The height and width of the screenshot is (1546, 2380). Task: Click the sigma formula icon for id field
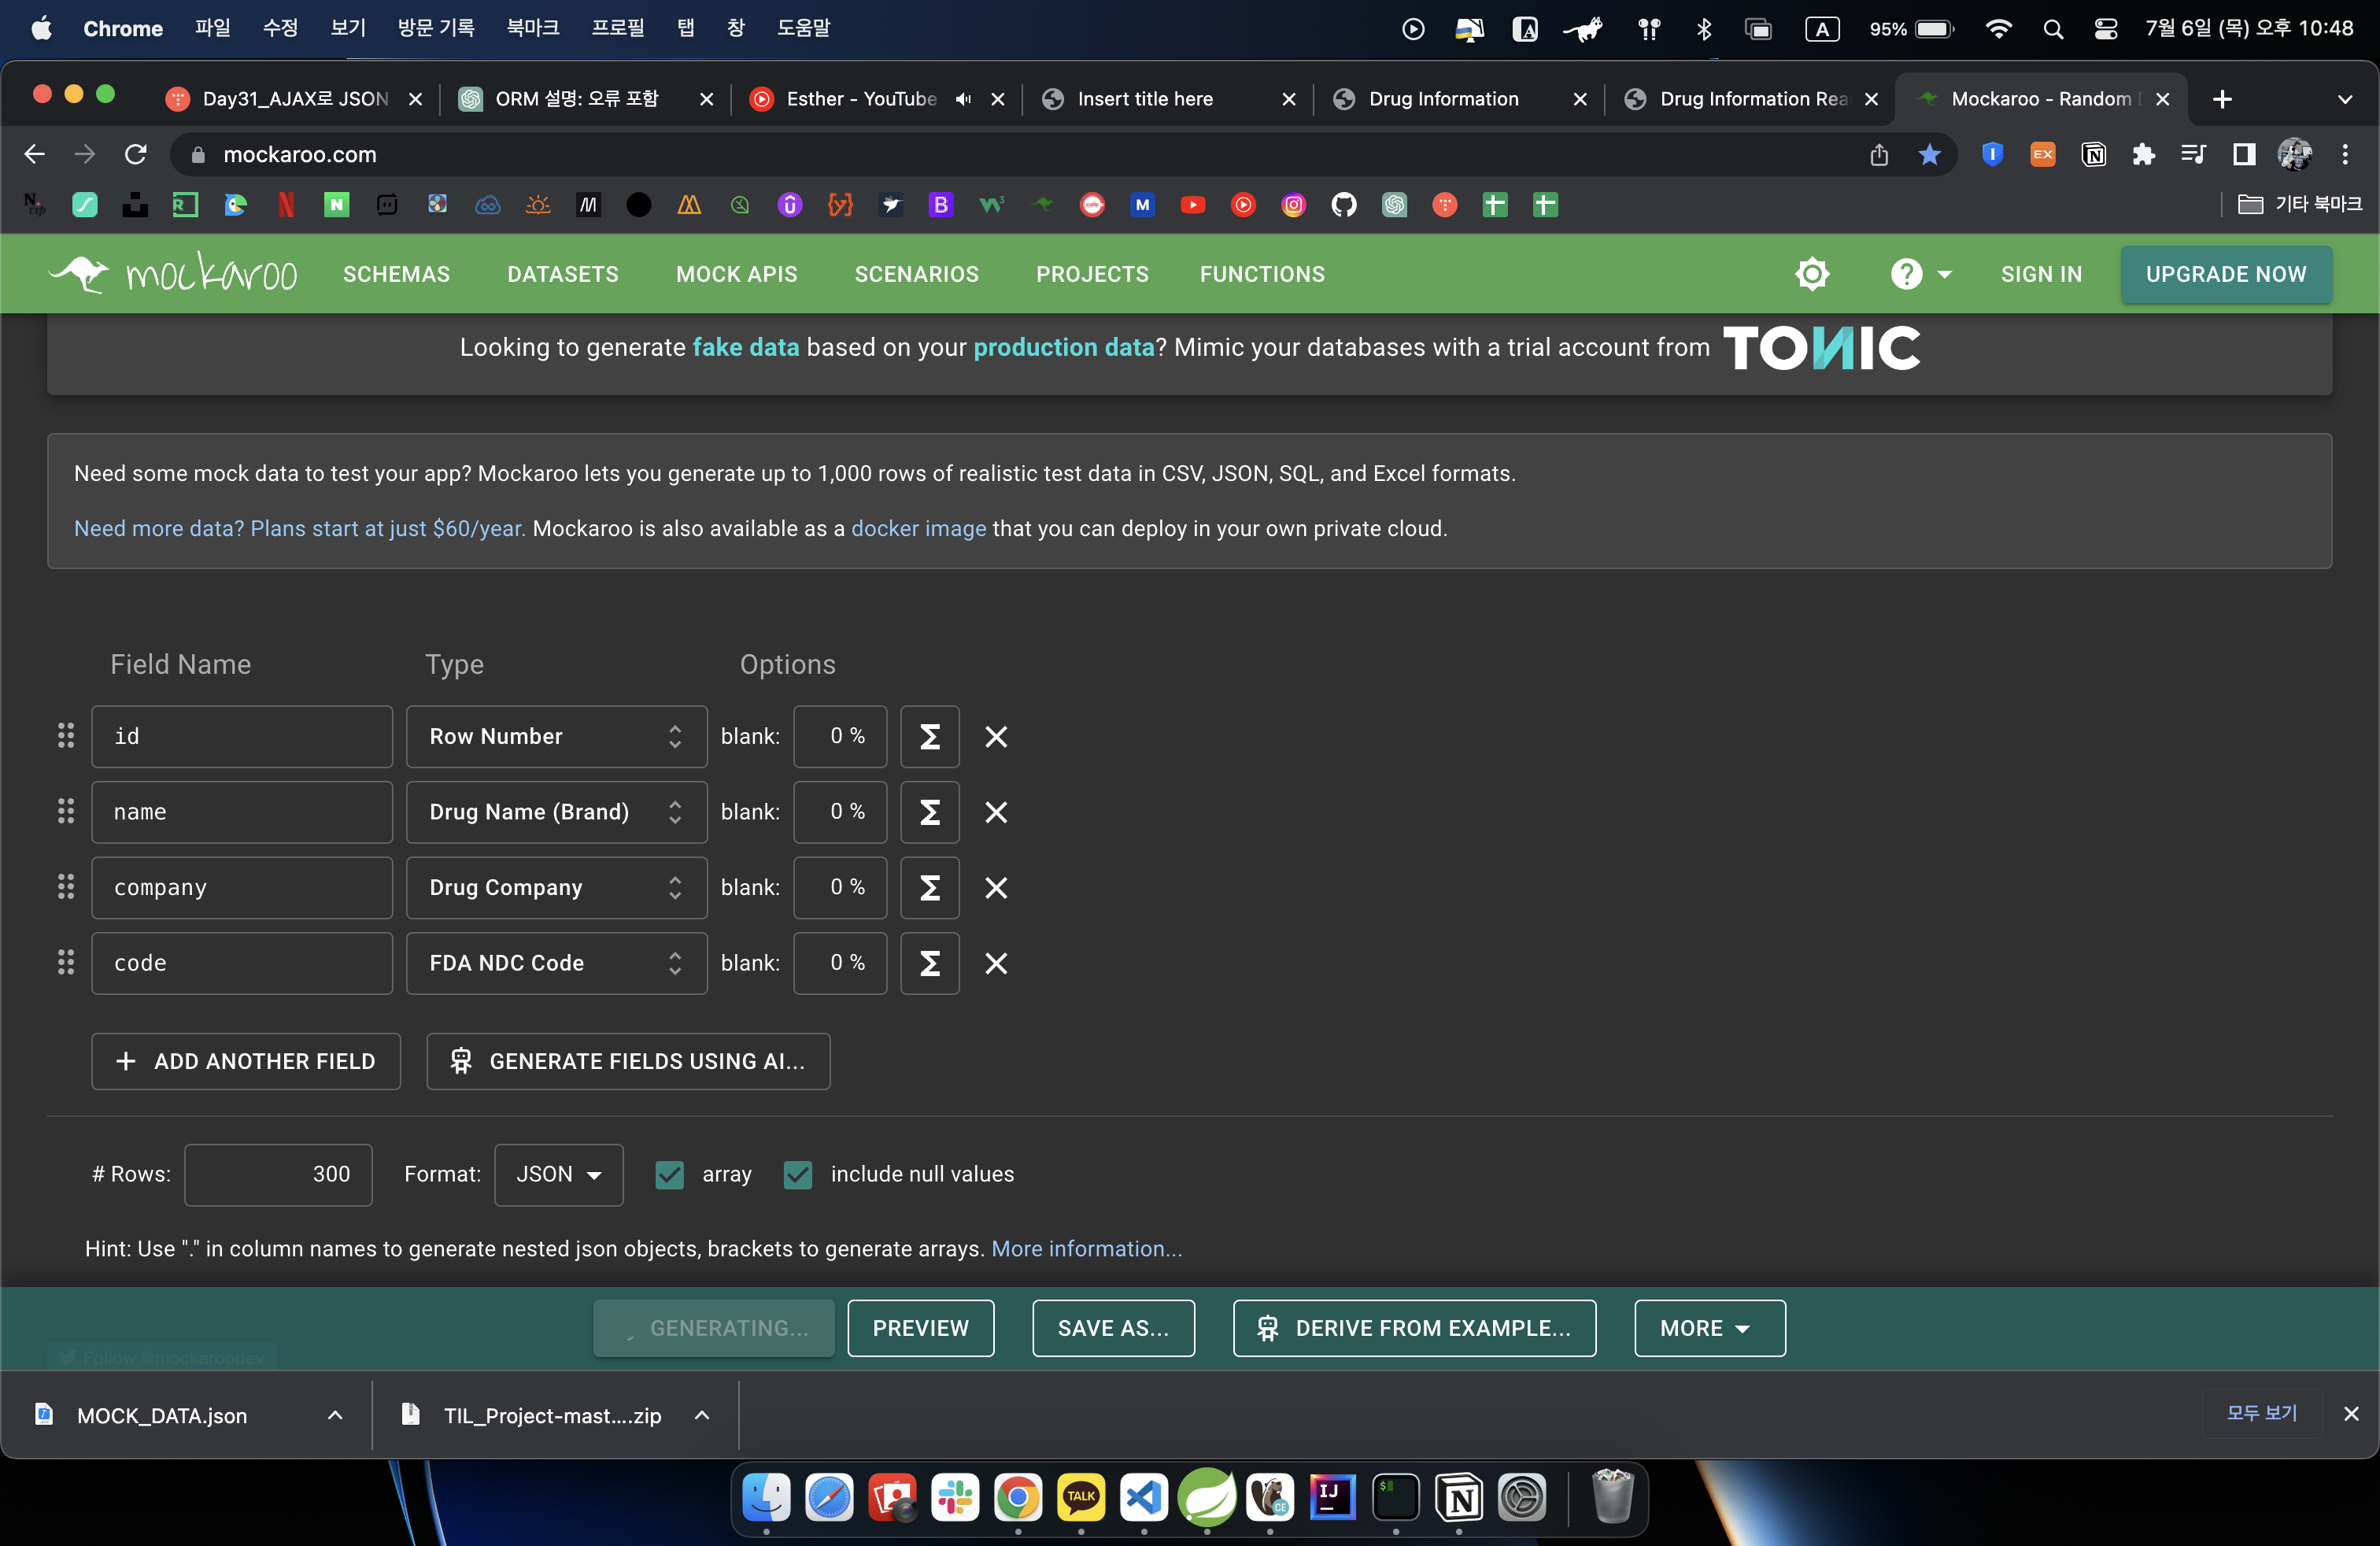point(929,737)
